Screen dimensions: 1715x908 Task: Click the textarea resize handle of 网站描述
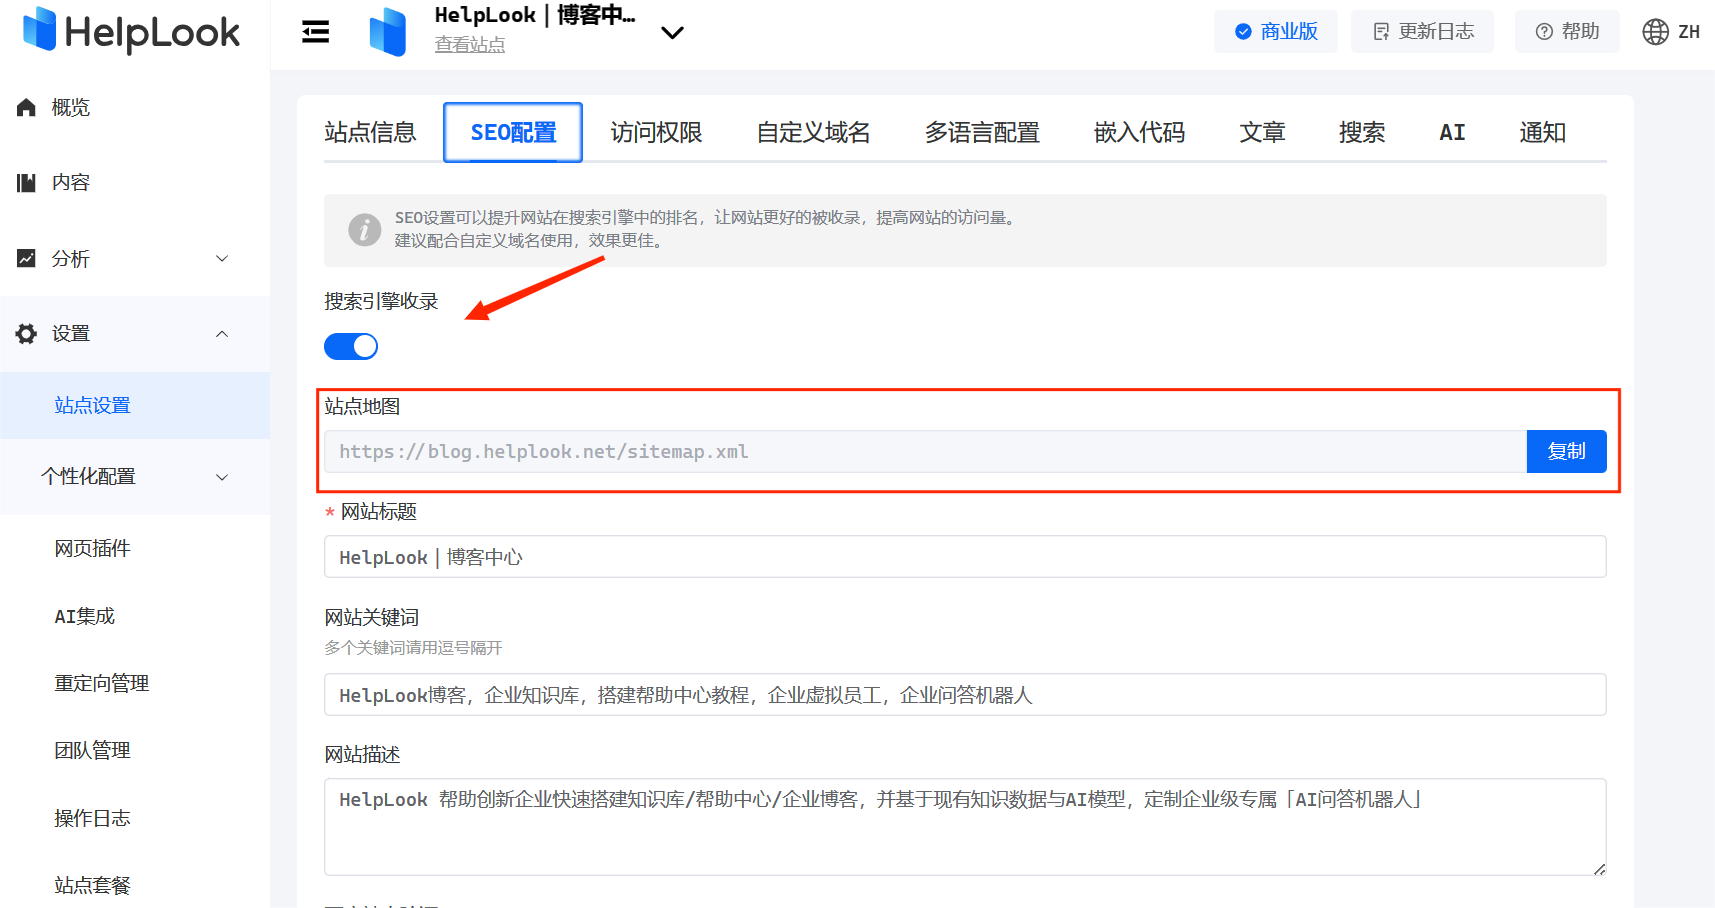[1599, 869]
